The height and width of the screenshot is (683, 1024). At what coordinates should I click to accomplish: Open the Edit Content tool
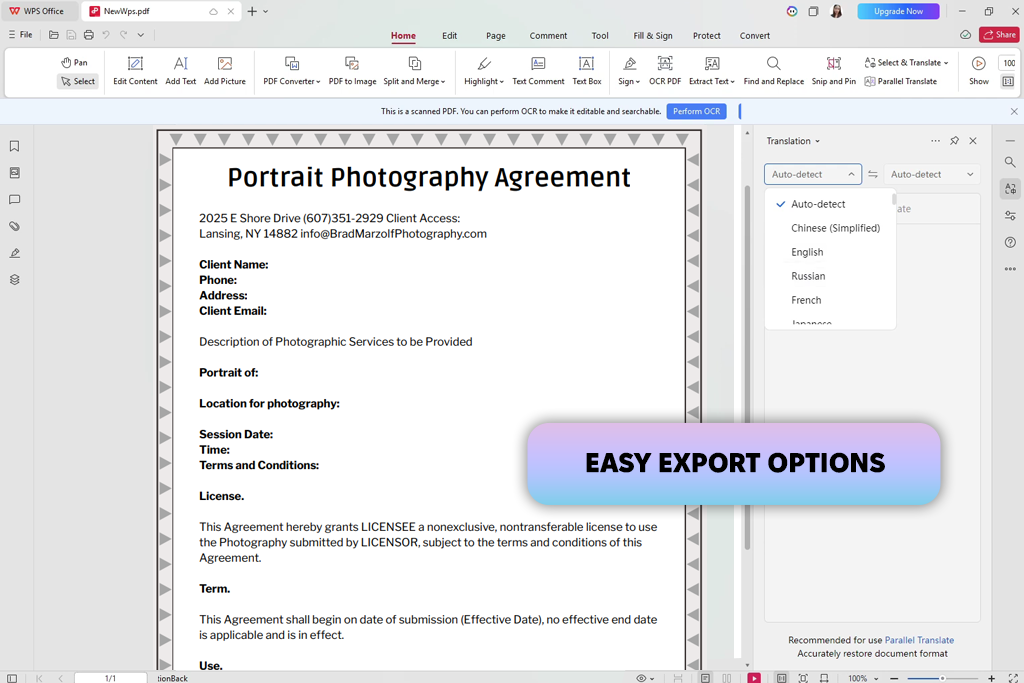[x=135, y=71]
